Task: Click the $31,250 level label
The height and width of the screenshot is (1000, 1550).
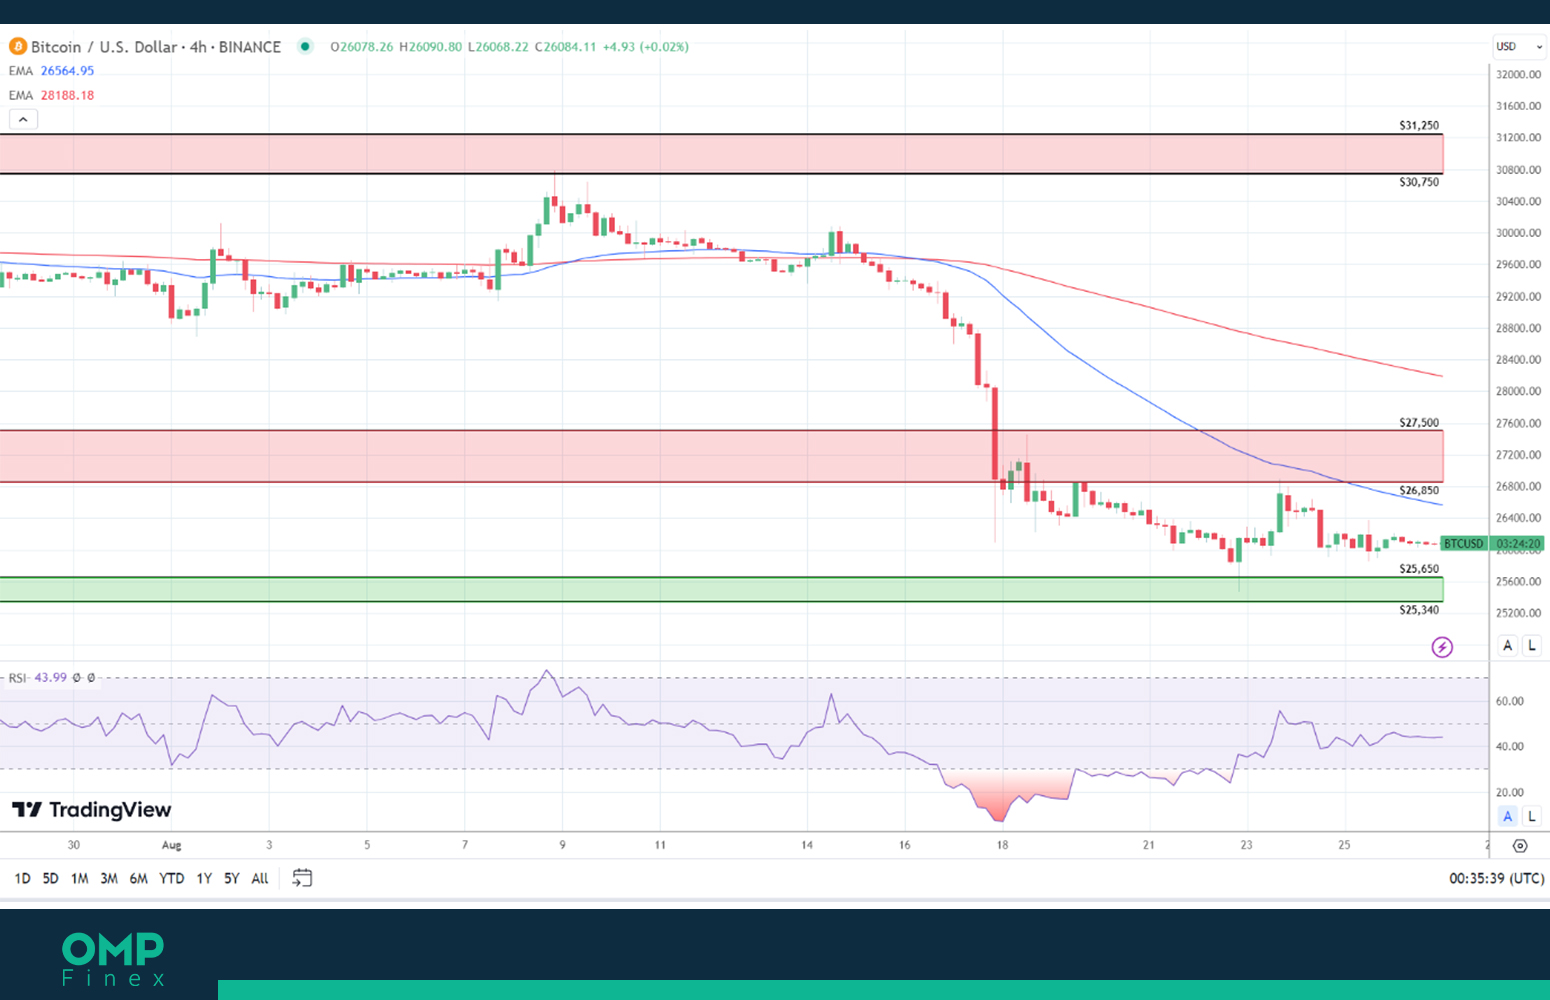Action: pyautogui.click(x=1419, y=125)
